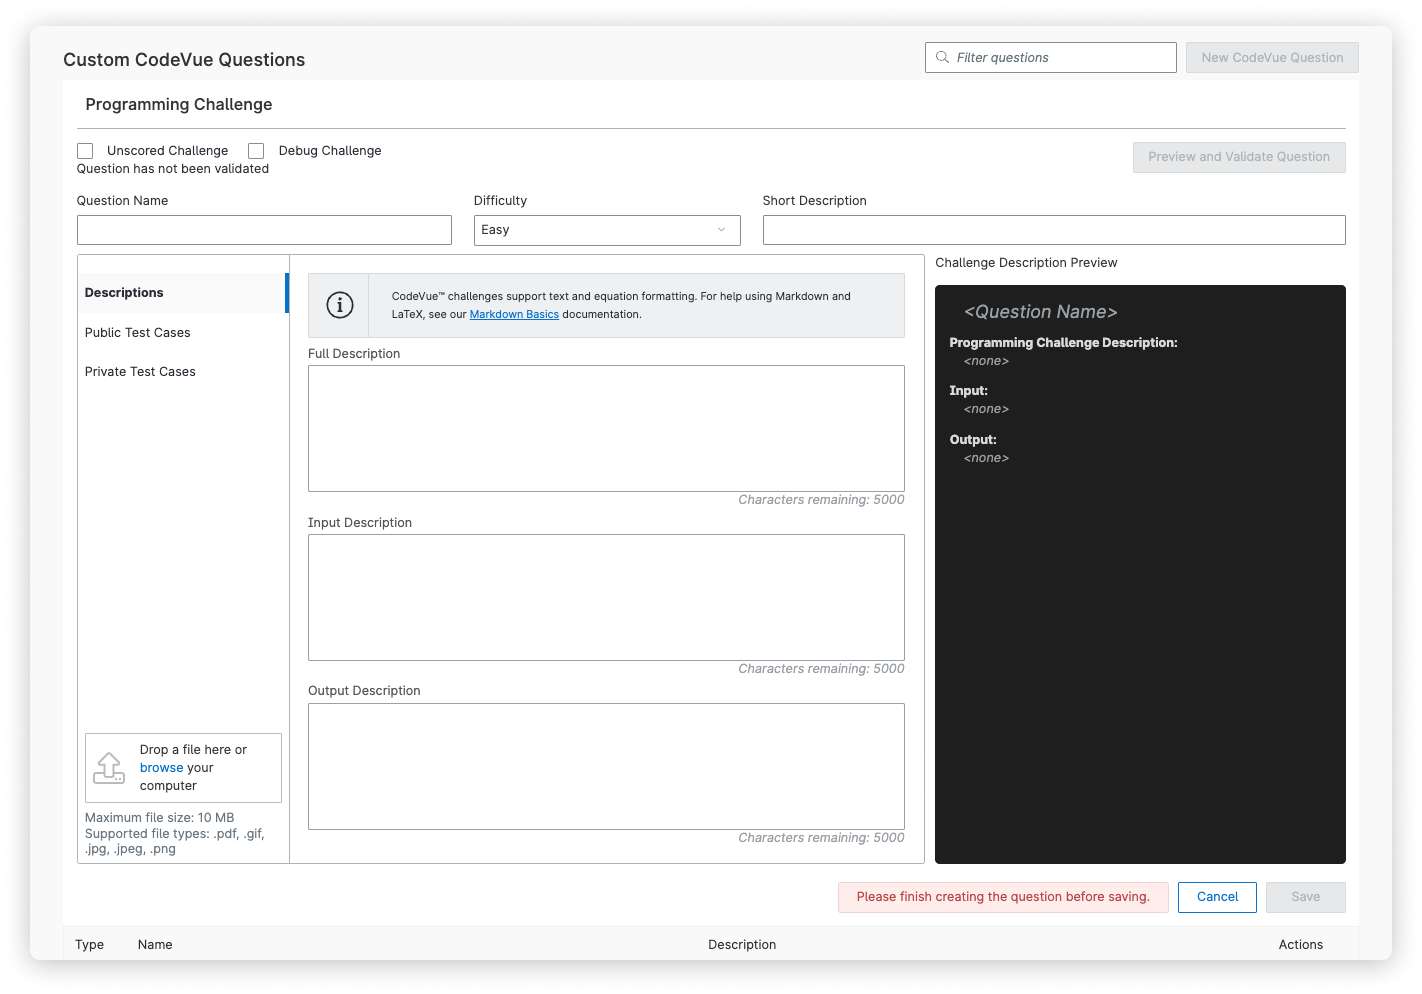Image resolution: width=1422 pixels, height=994 pixels.
Task: Click the search magnifier icon in filter box
Action: click(942, 58)
